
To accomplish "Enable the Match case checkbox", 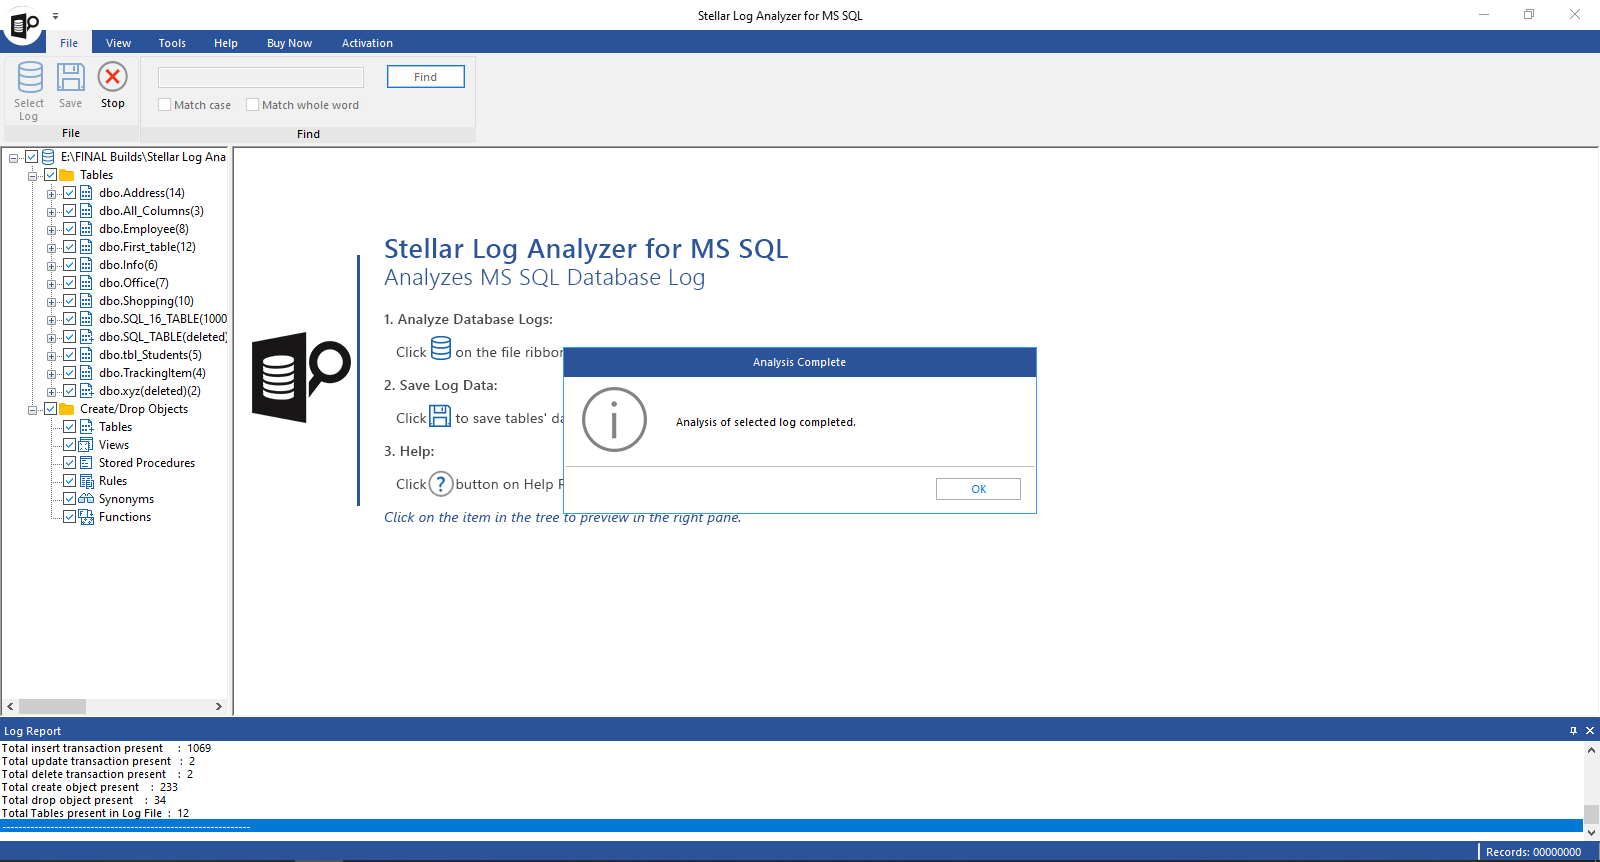I will point(165,105).
